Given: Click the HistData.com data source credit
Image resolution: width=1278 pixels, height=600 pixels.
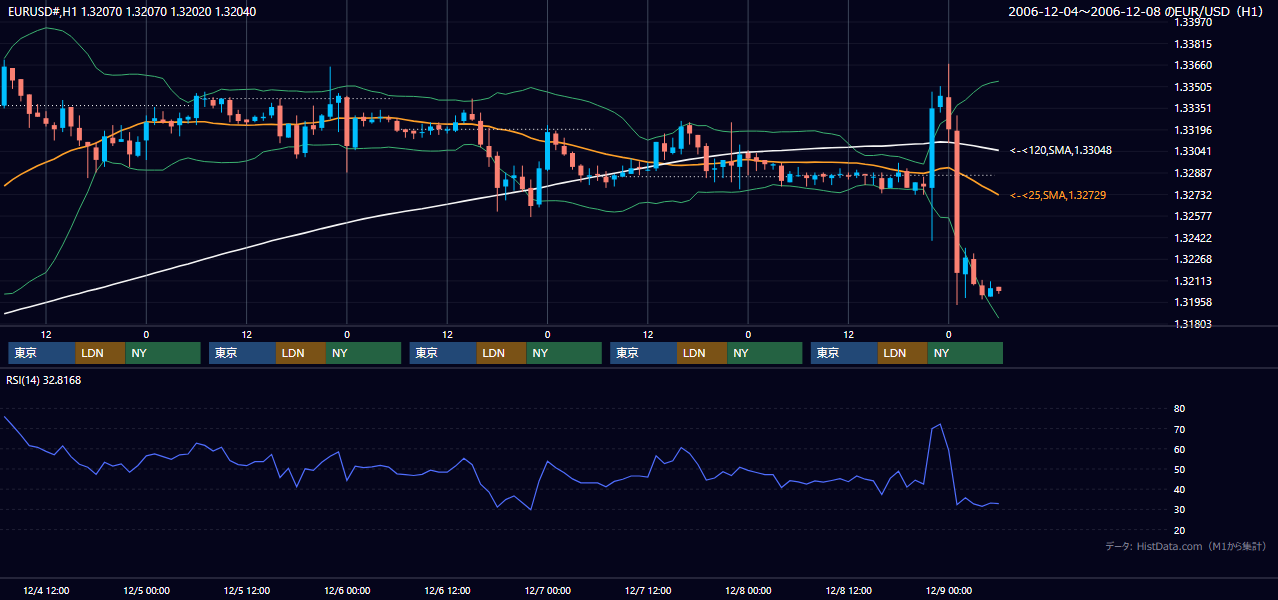Looking at the screenshot, I should pyautogui.click(x=1186, y=547).
